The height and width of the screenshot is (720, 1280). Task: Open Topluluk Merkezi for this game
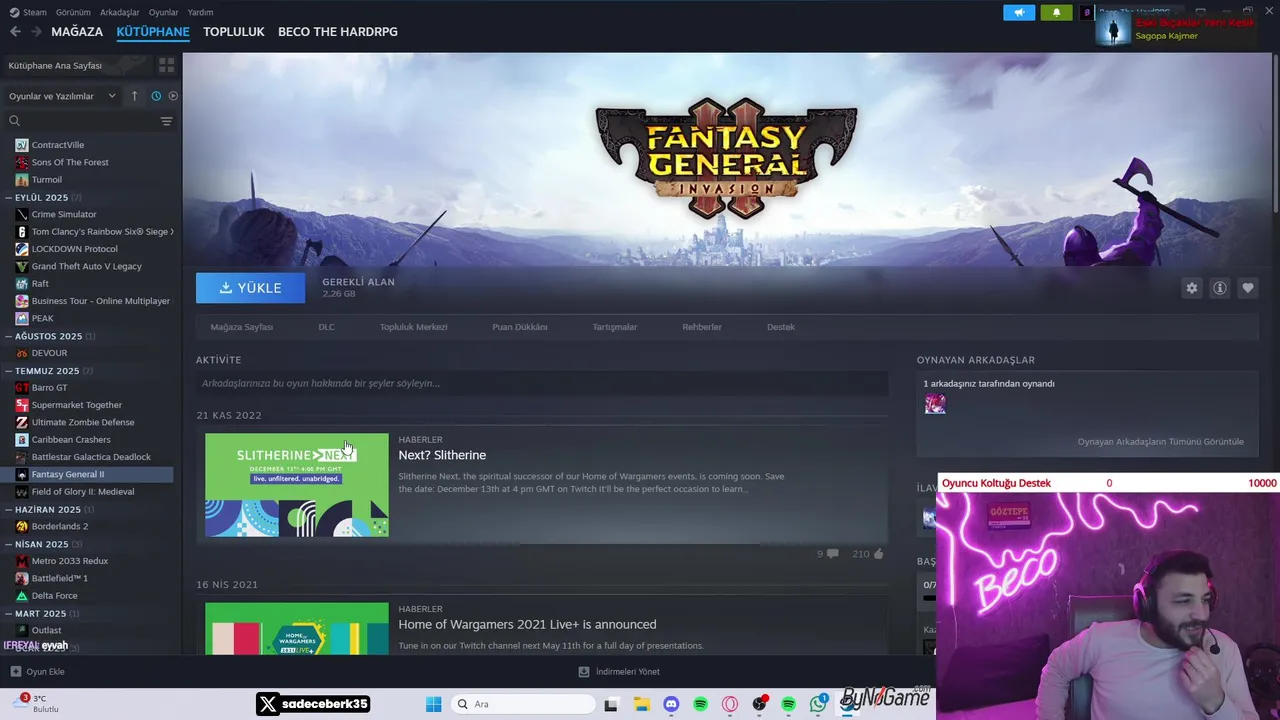pos(413,327)
